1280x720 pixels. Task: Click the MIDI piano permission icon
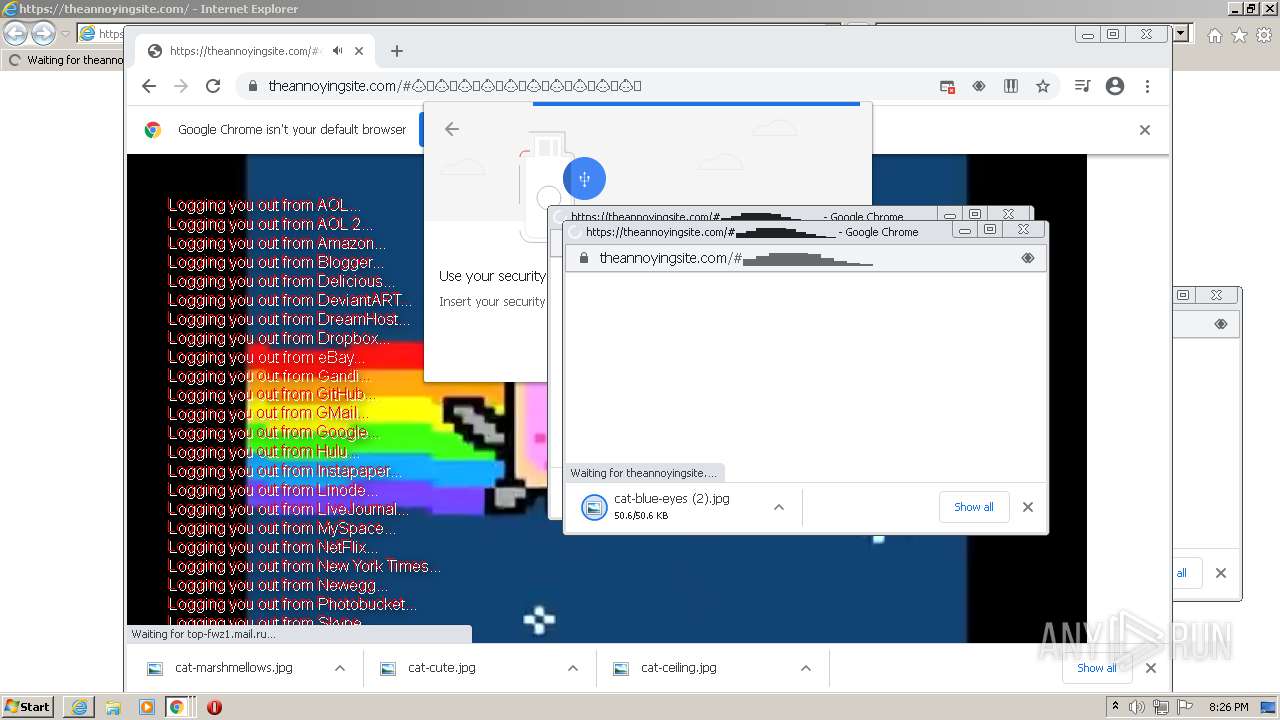(x=1011, y=86)
